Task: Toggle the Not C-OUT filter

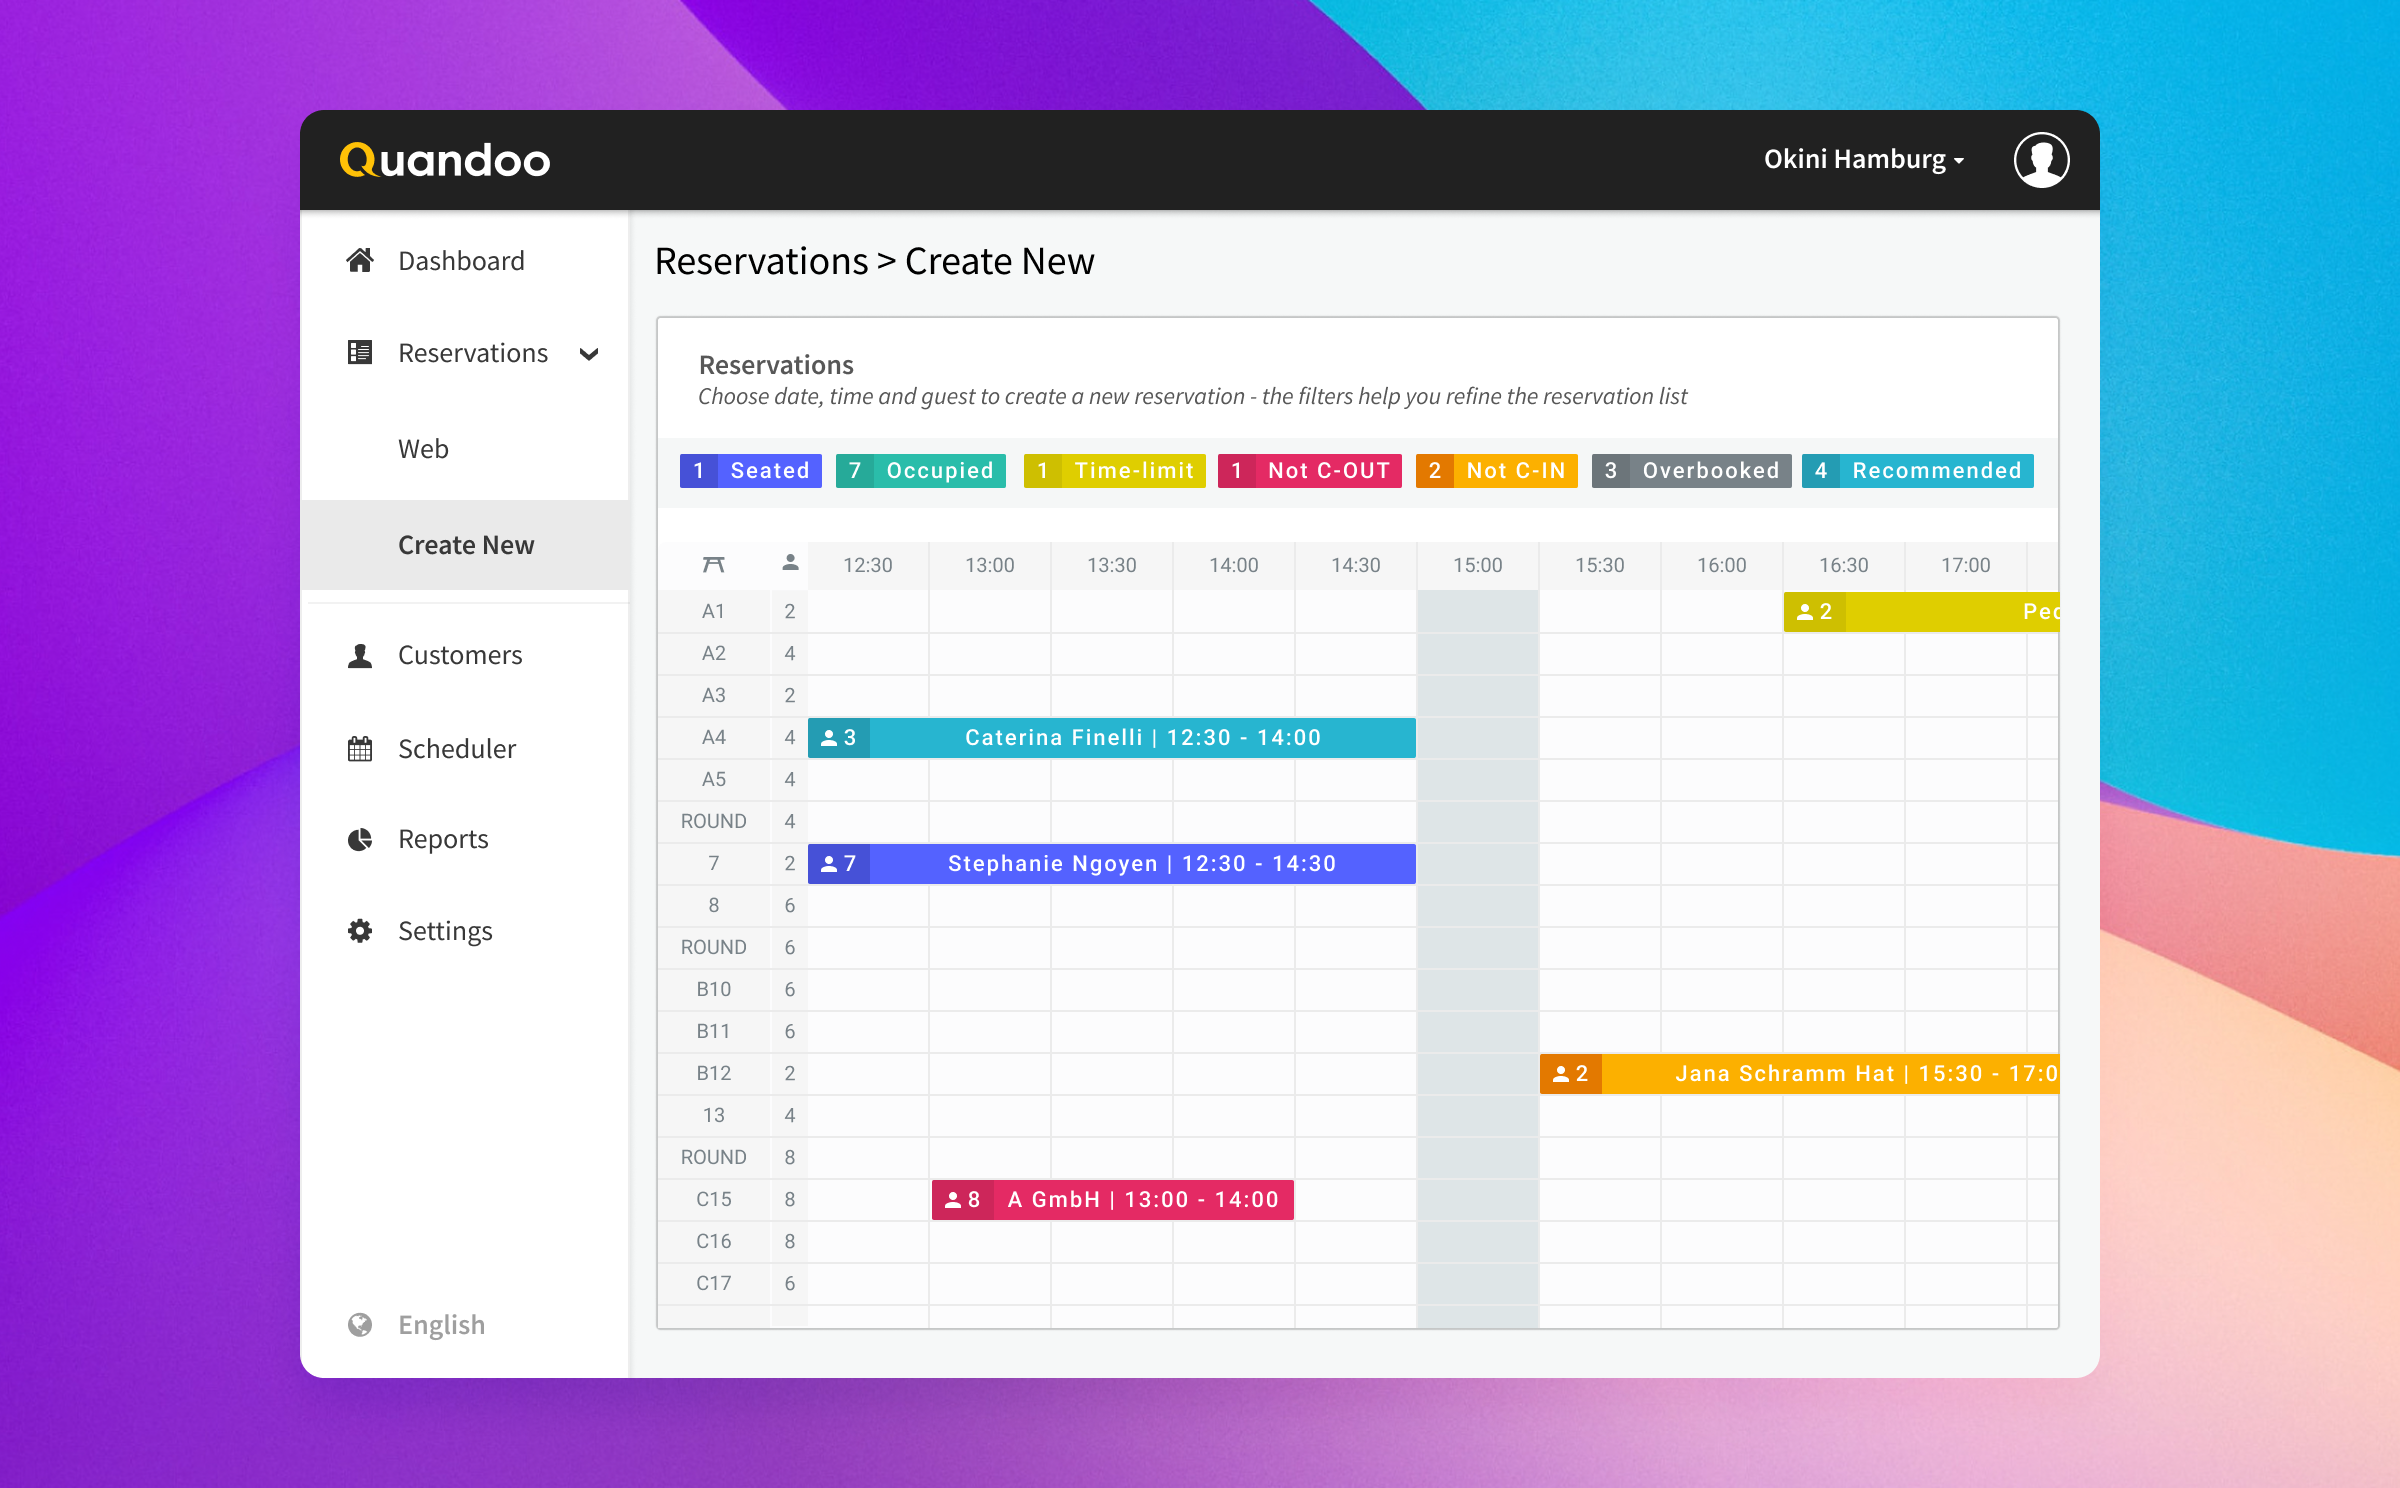Action: tap(1310, 471)
